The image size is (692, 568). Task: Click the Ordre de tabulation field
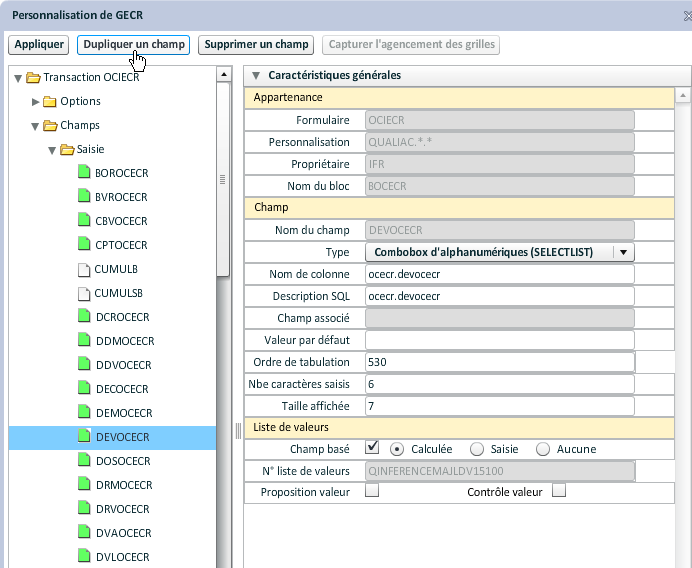500,362
